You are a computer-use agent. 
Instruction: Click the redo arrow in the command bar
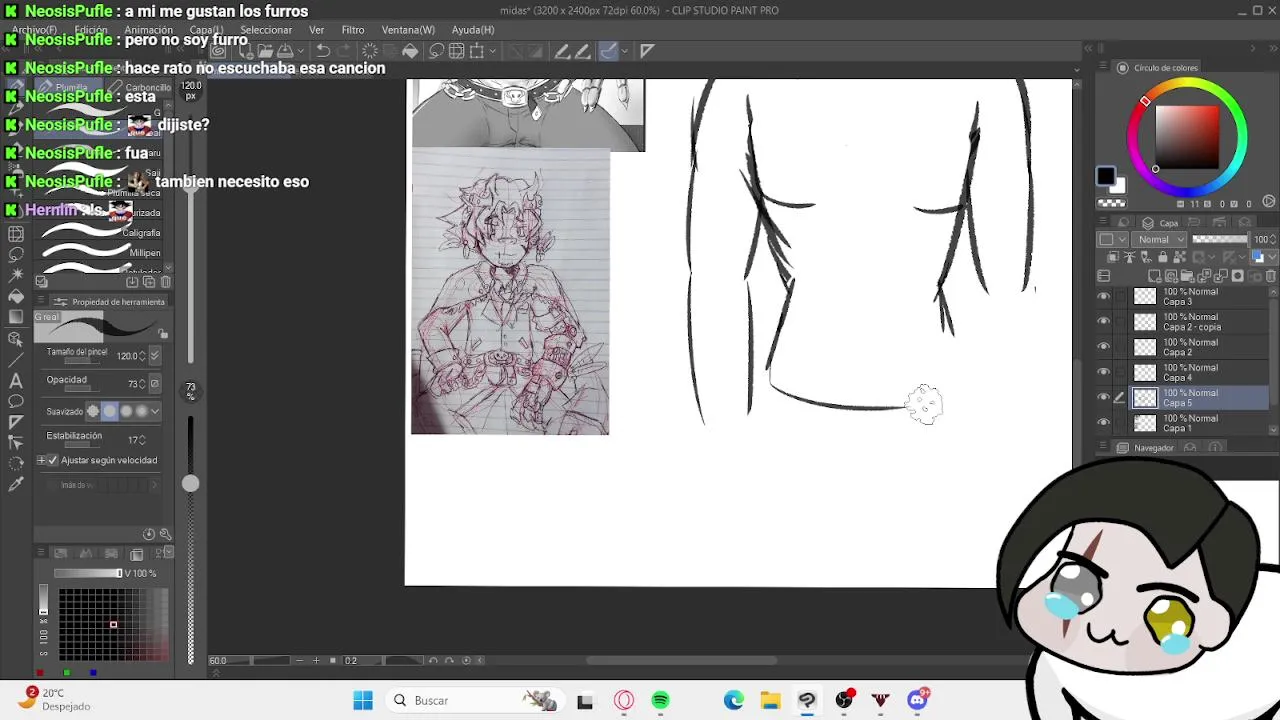[x=343, y=51]
